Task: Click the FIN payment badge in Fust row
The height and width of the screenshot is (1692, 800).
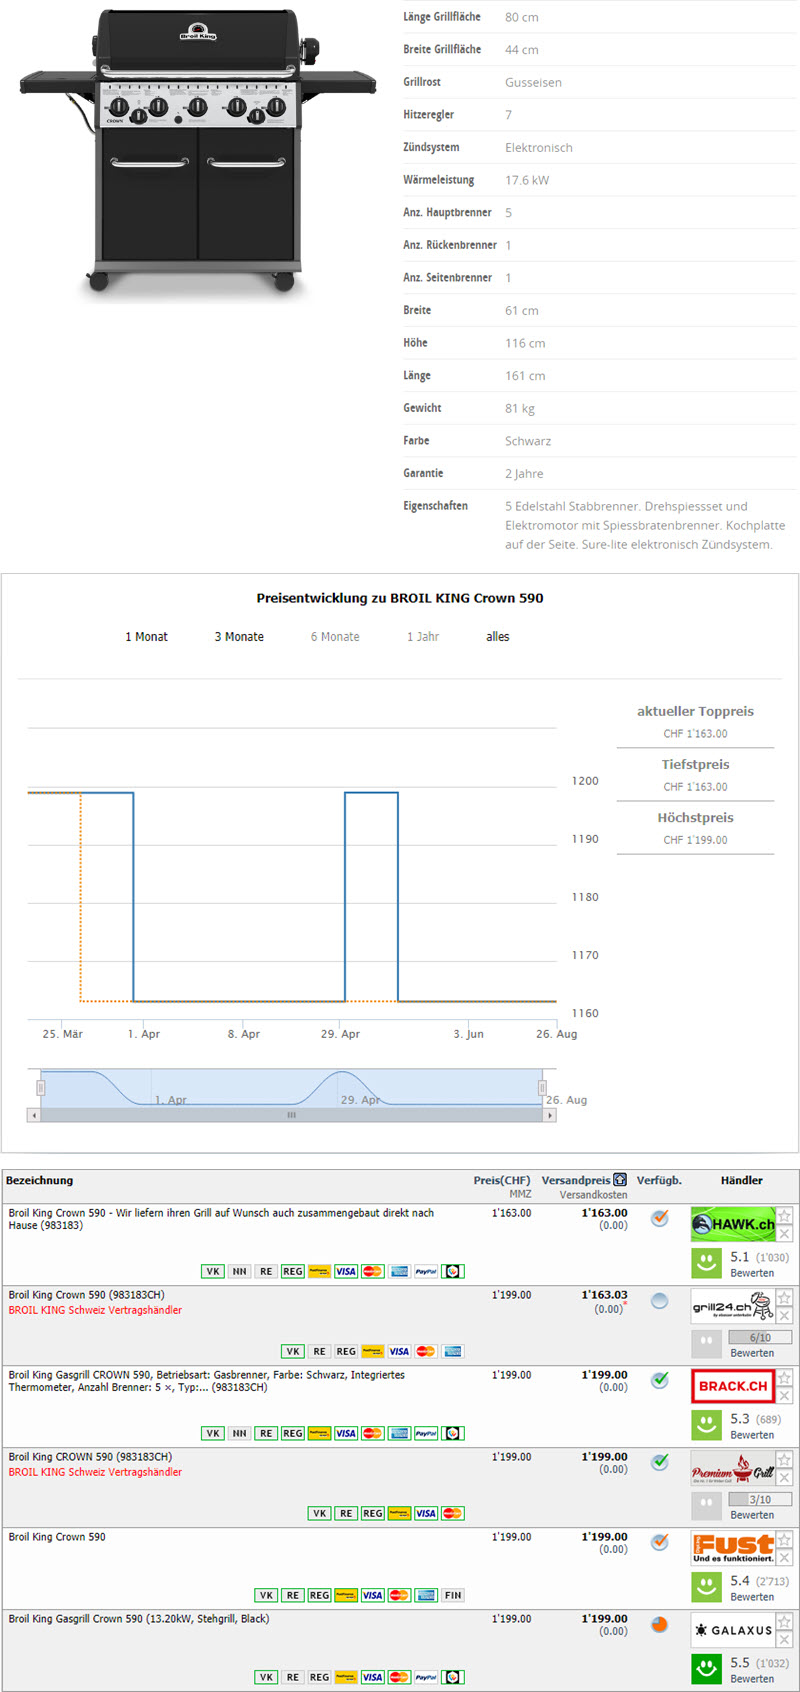Action: coord(453,1595)
